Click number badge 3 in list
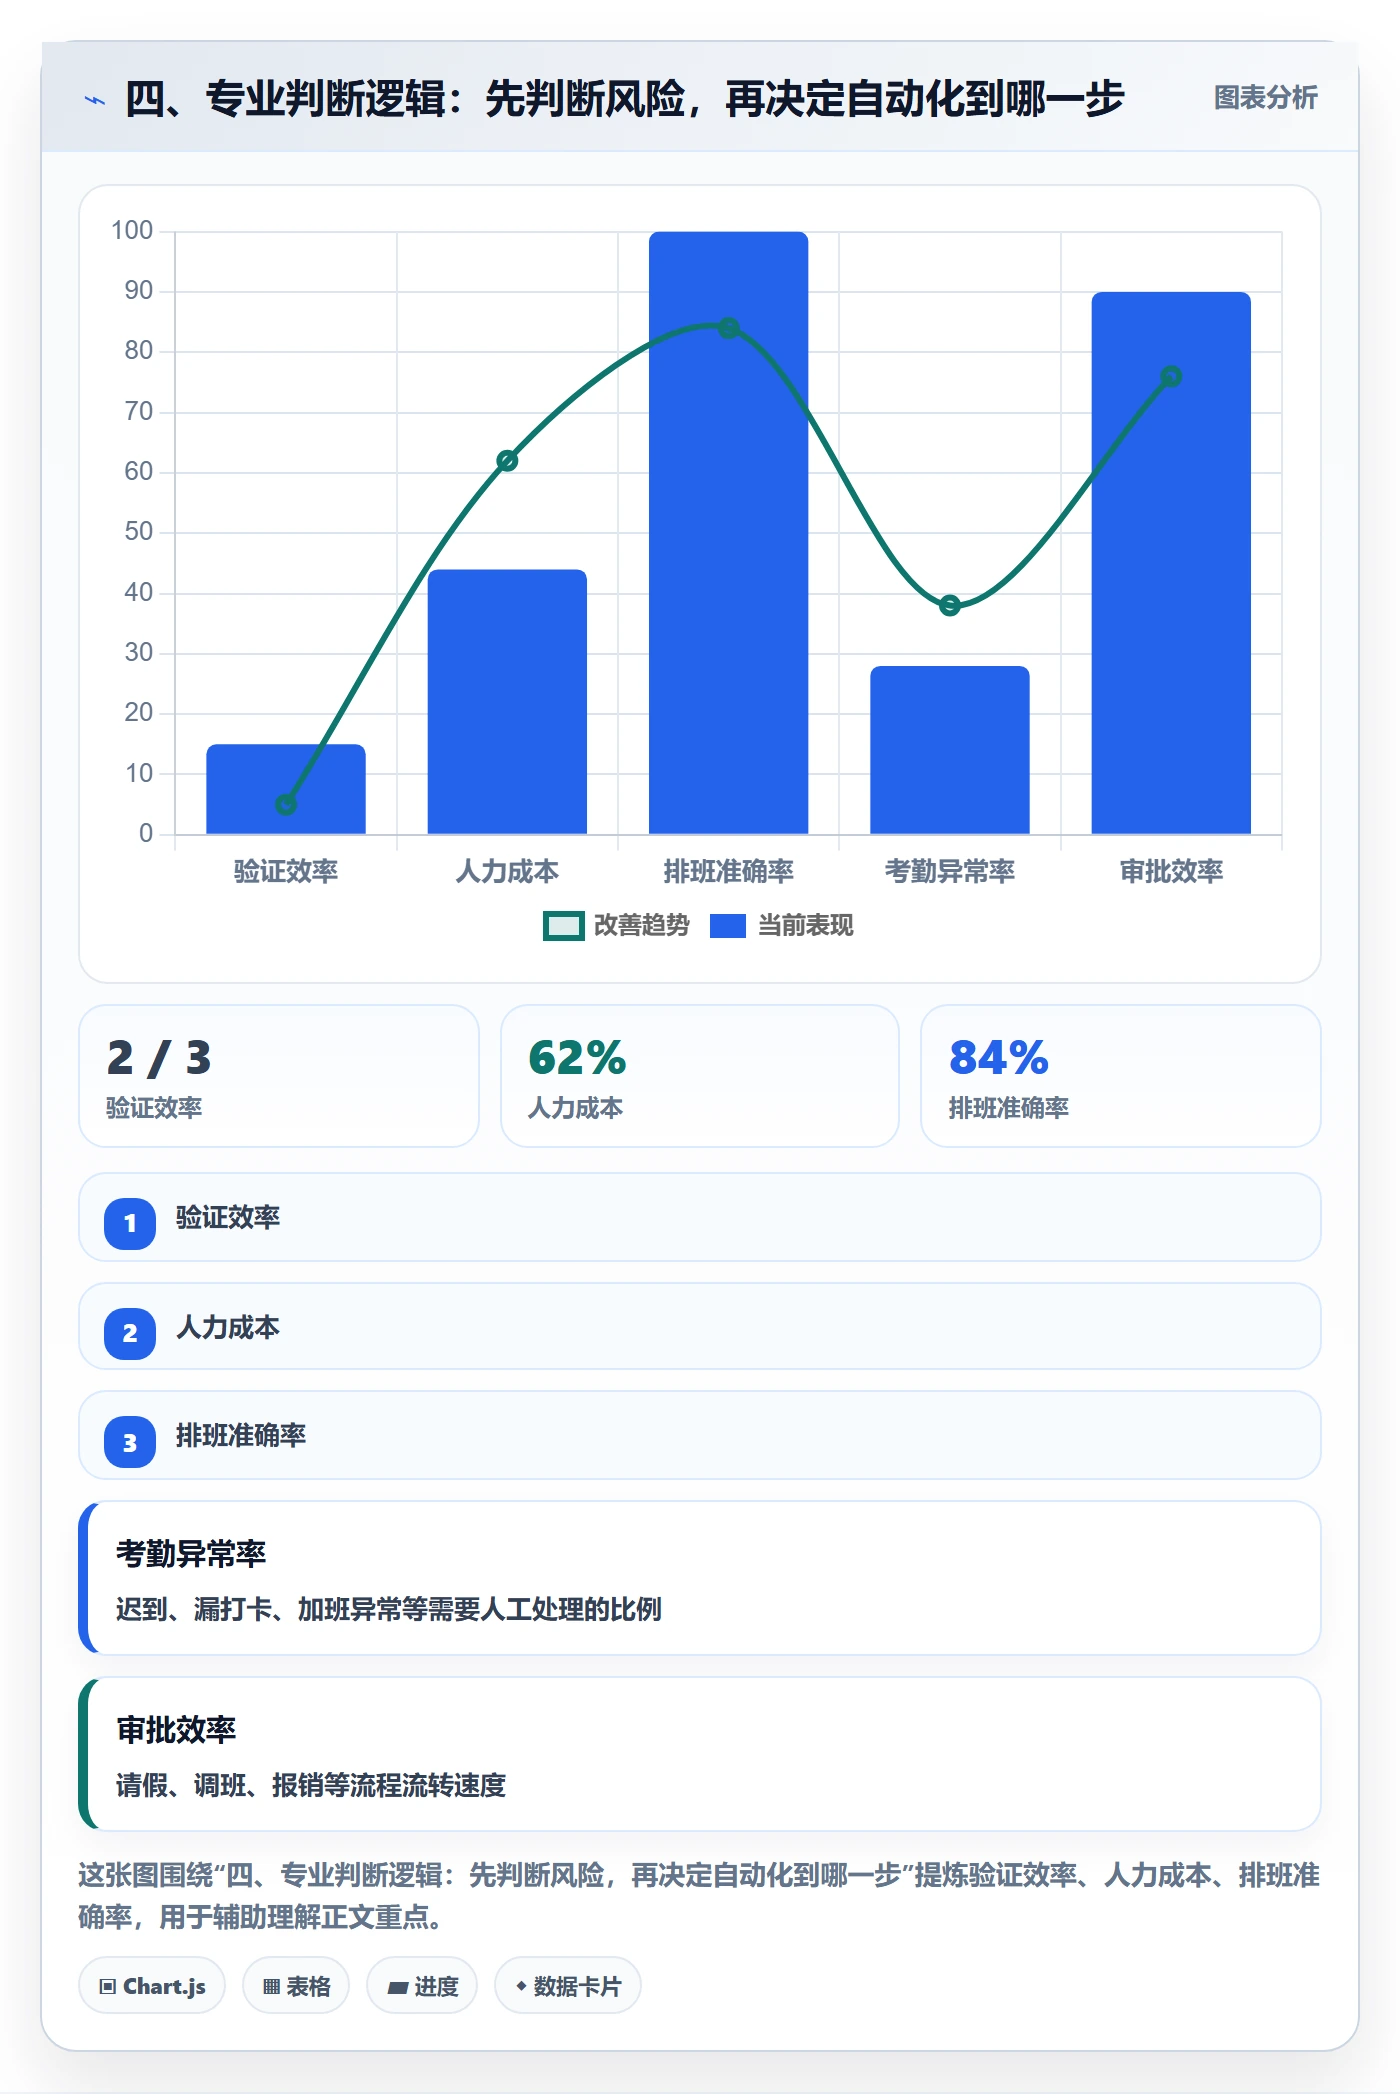 (x=130, y=1442)
